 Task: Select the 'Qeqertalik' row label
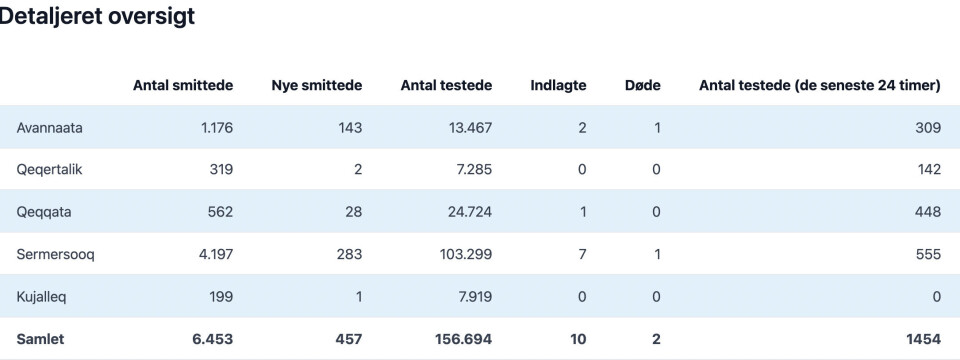point(50,170)
